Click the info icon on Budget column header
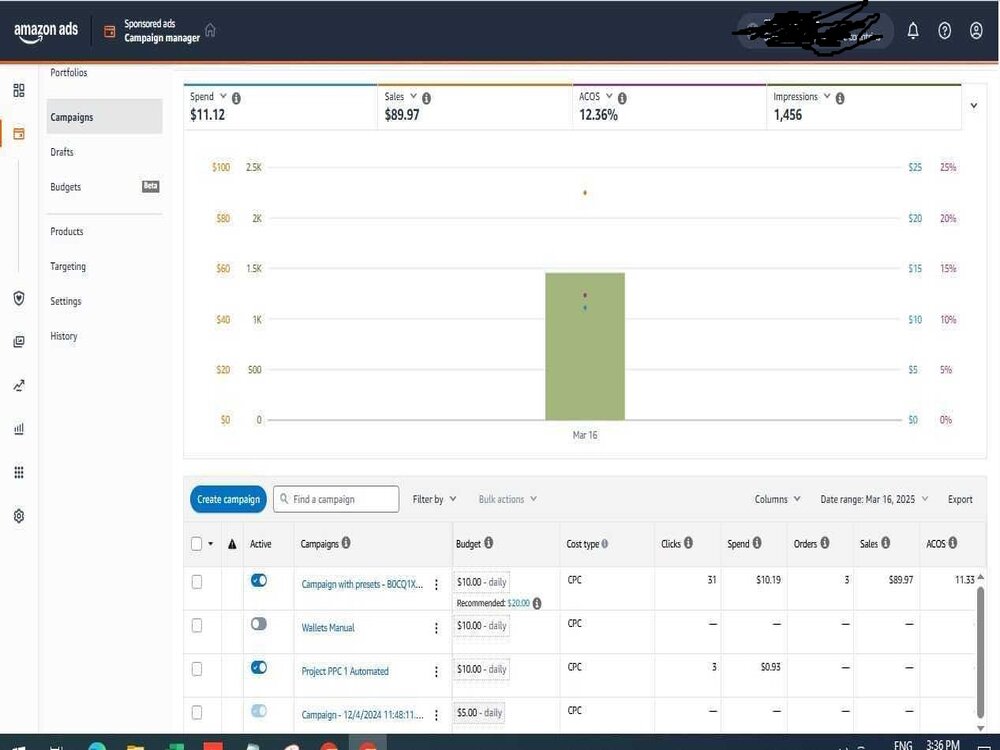This screenshot has height=750, width=1000. tap(489, 543)
